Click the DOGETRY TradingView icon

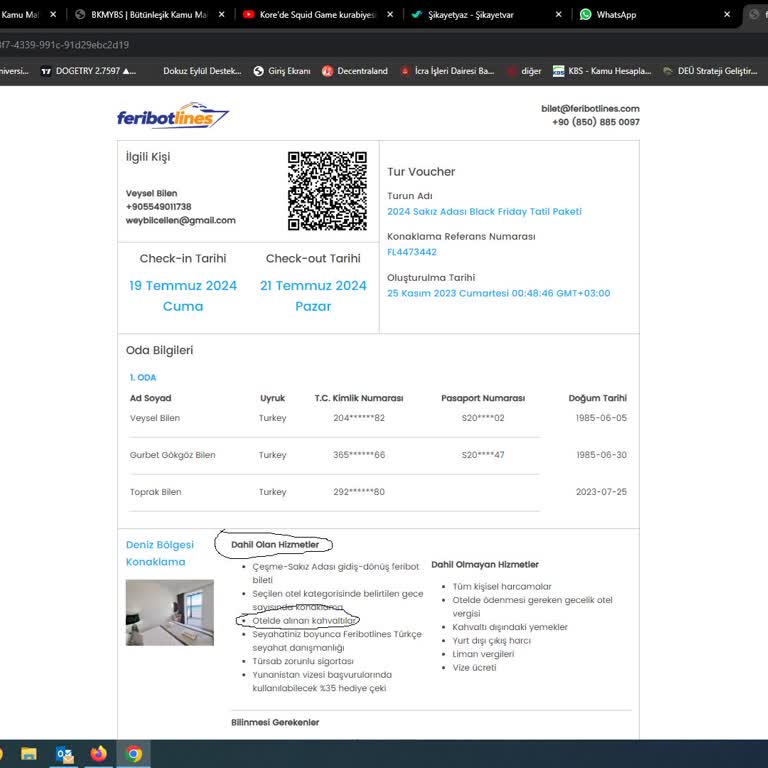pos(46,71)
